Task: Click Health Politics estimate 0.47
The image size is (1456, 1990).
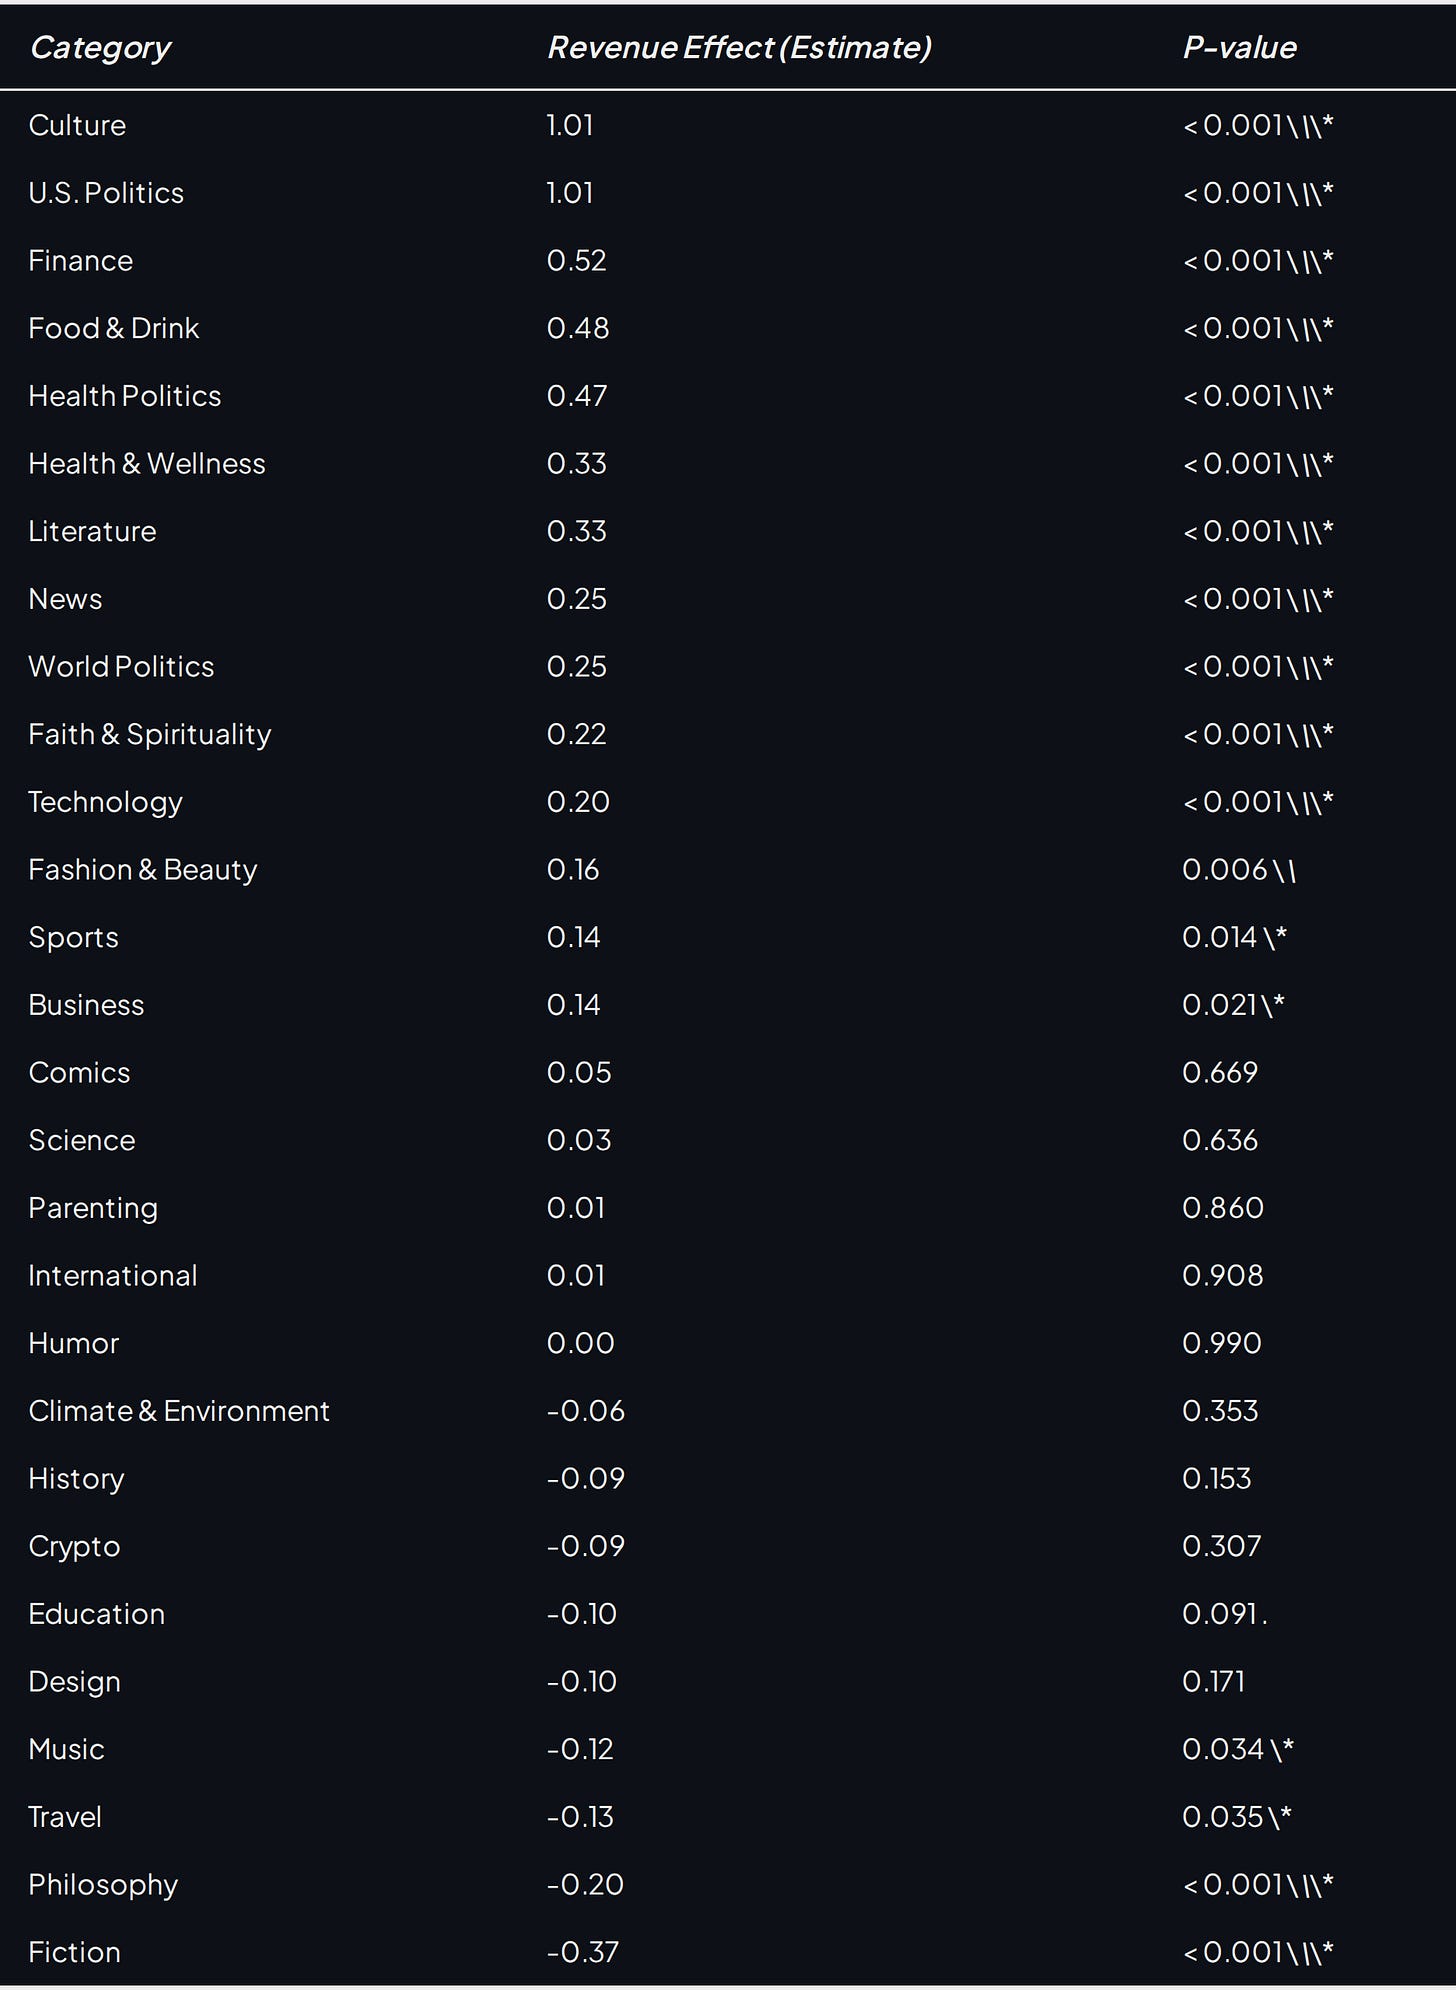Action: [x=577, y=396]
